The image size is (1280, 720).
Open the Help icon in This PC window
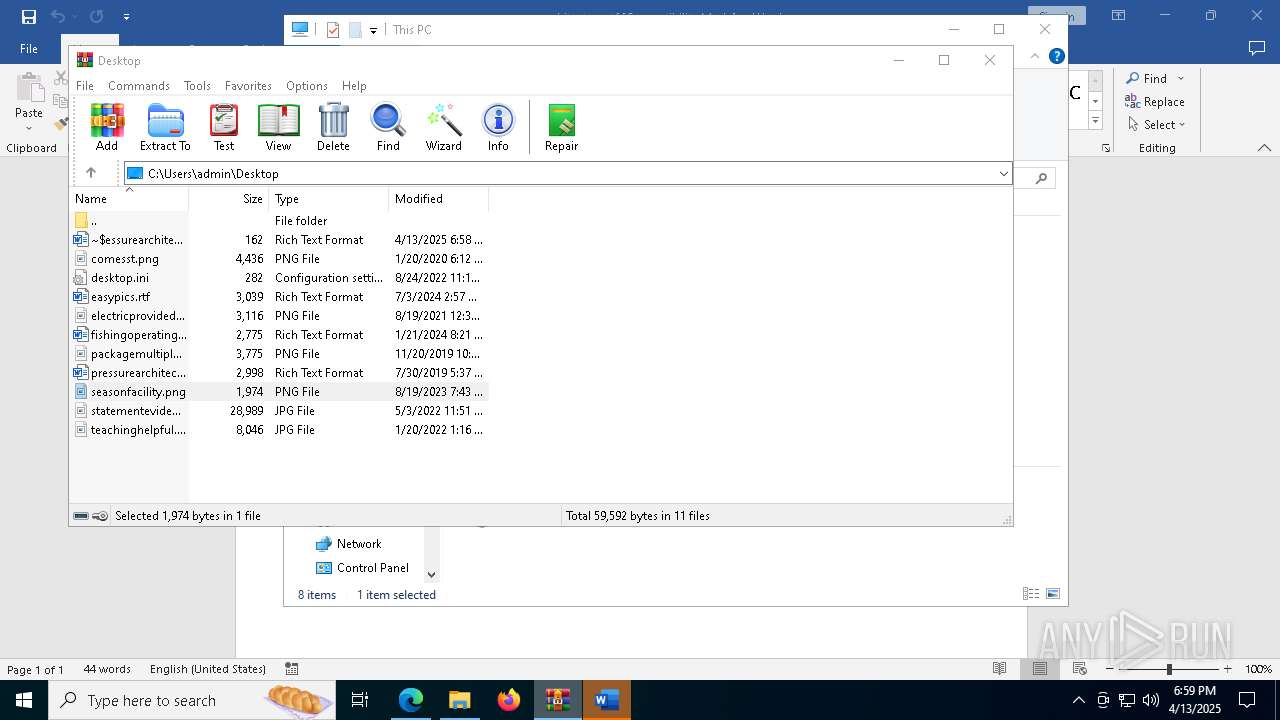[x=1056, y=56]
